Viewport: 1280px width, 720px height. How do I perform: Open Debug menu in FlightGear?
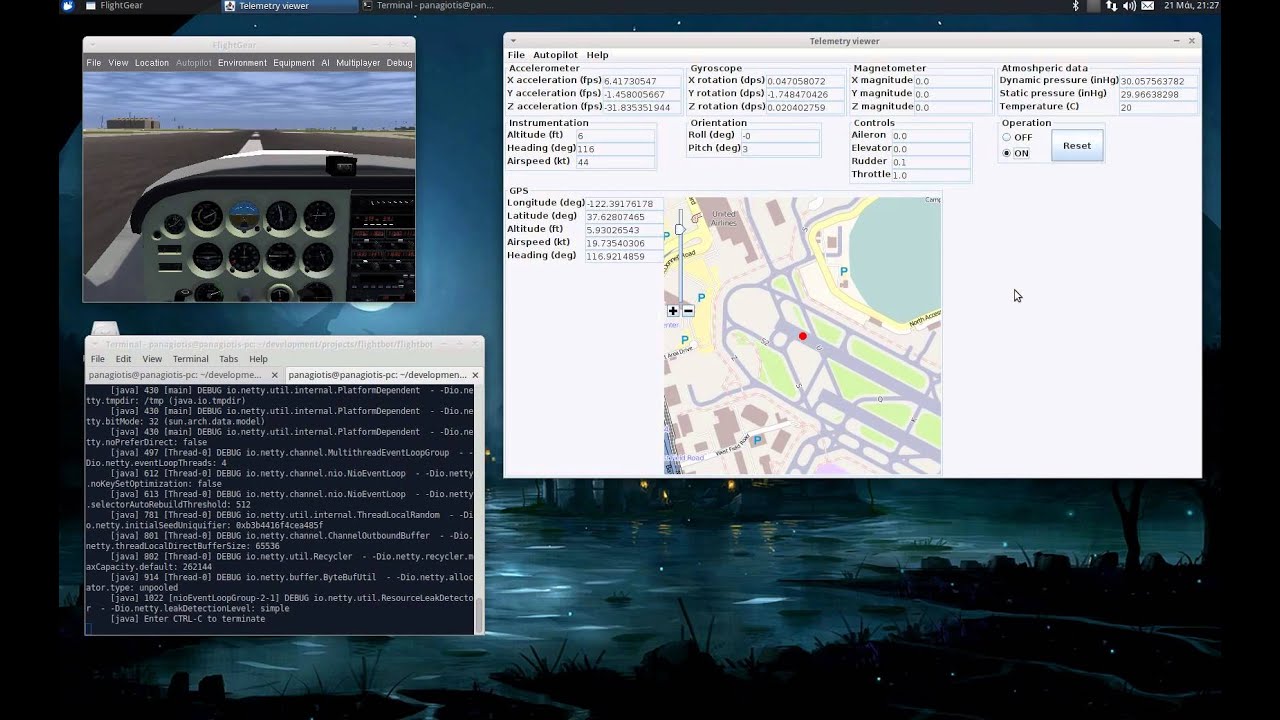tap(399, 63)
